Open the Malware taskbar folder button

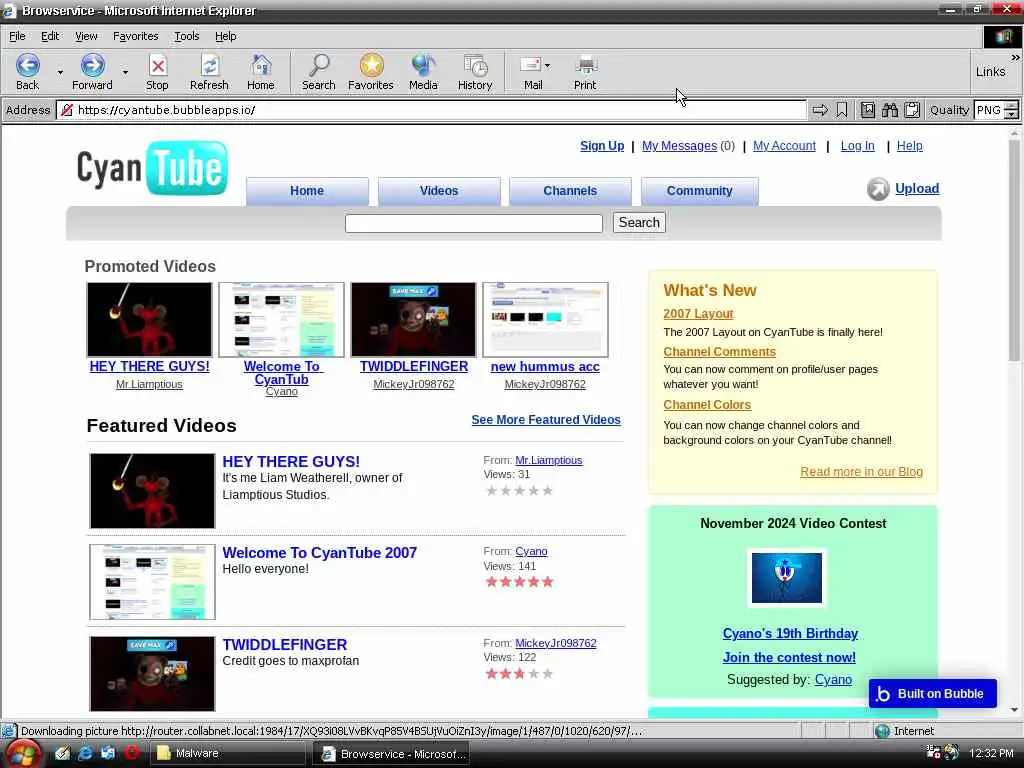228,754
